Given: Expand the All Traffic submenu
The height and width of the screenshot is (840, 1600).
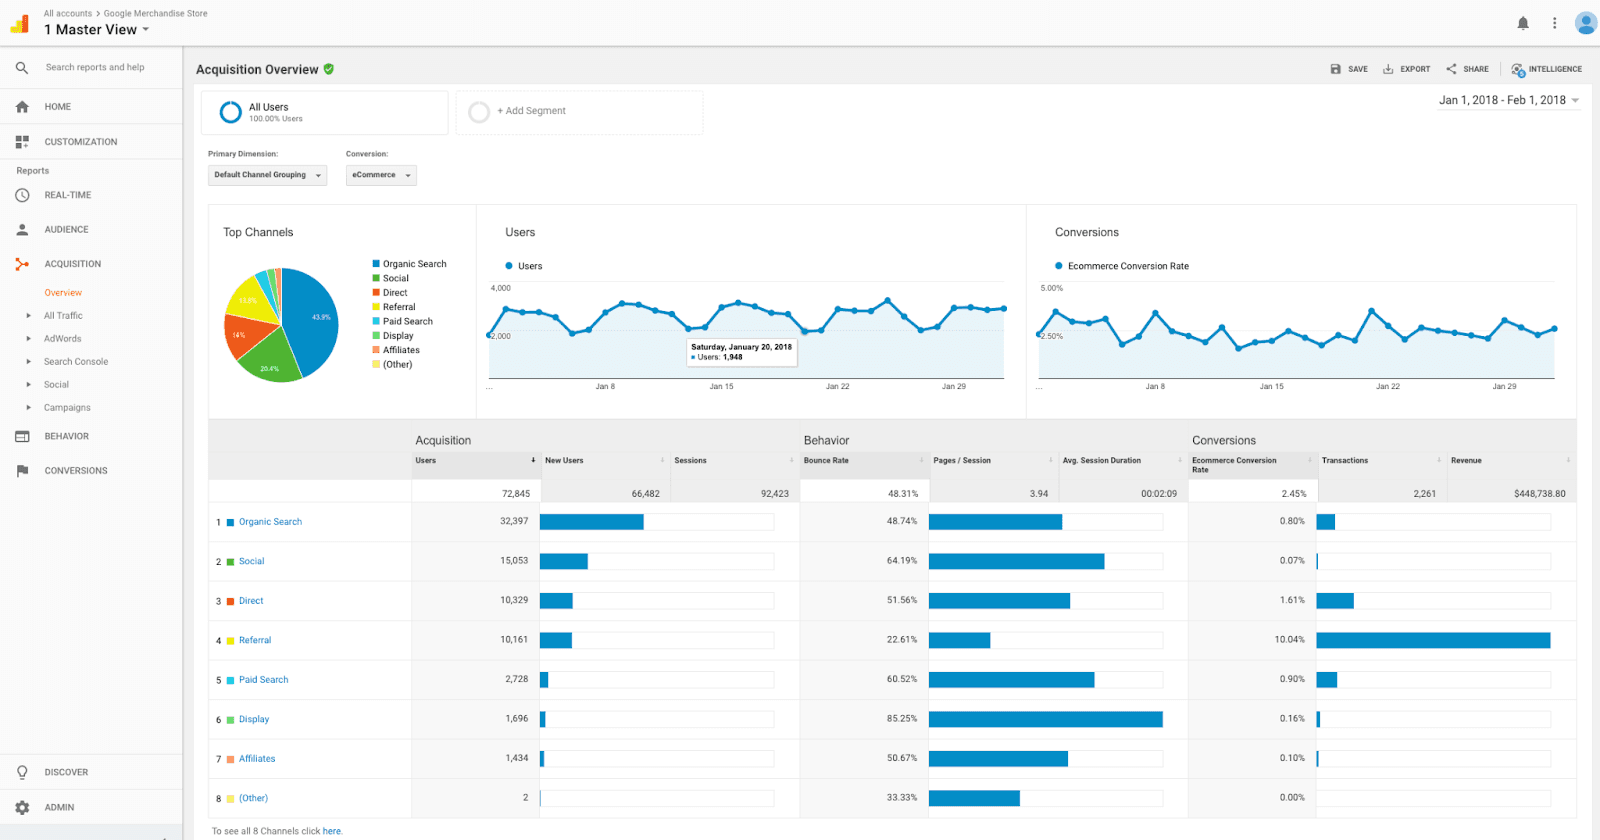Looking at the screenshot, I should coord(28,316).
